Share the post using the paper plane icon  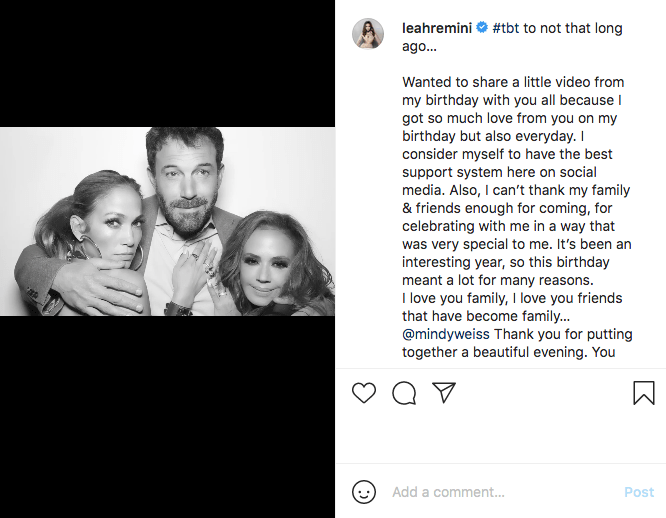point(444,393)
